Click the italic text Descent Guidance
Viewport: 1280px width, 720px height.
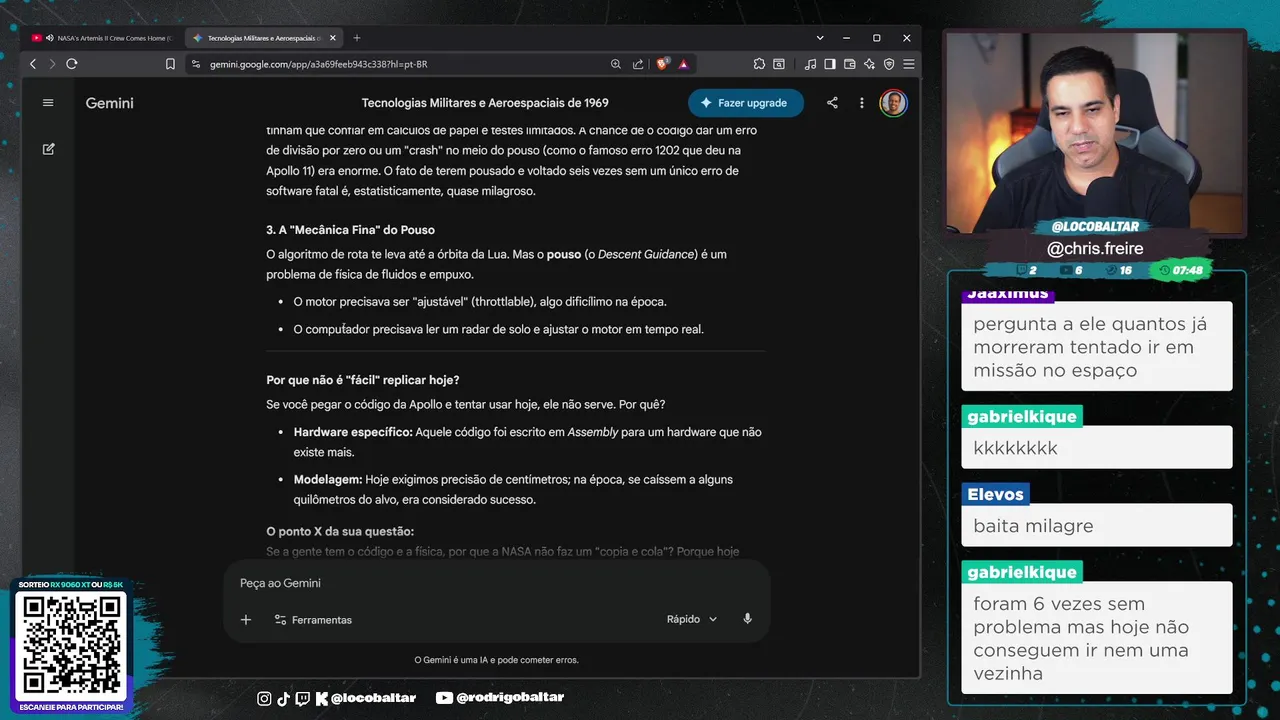[x=646, y=254]
